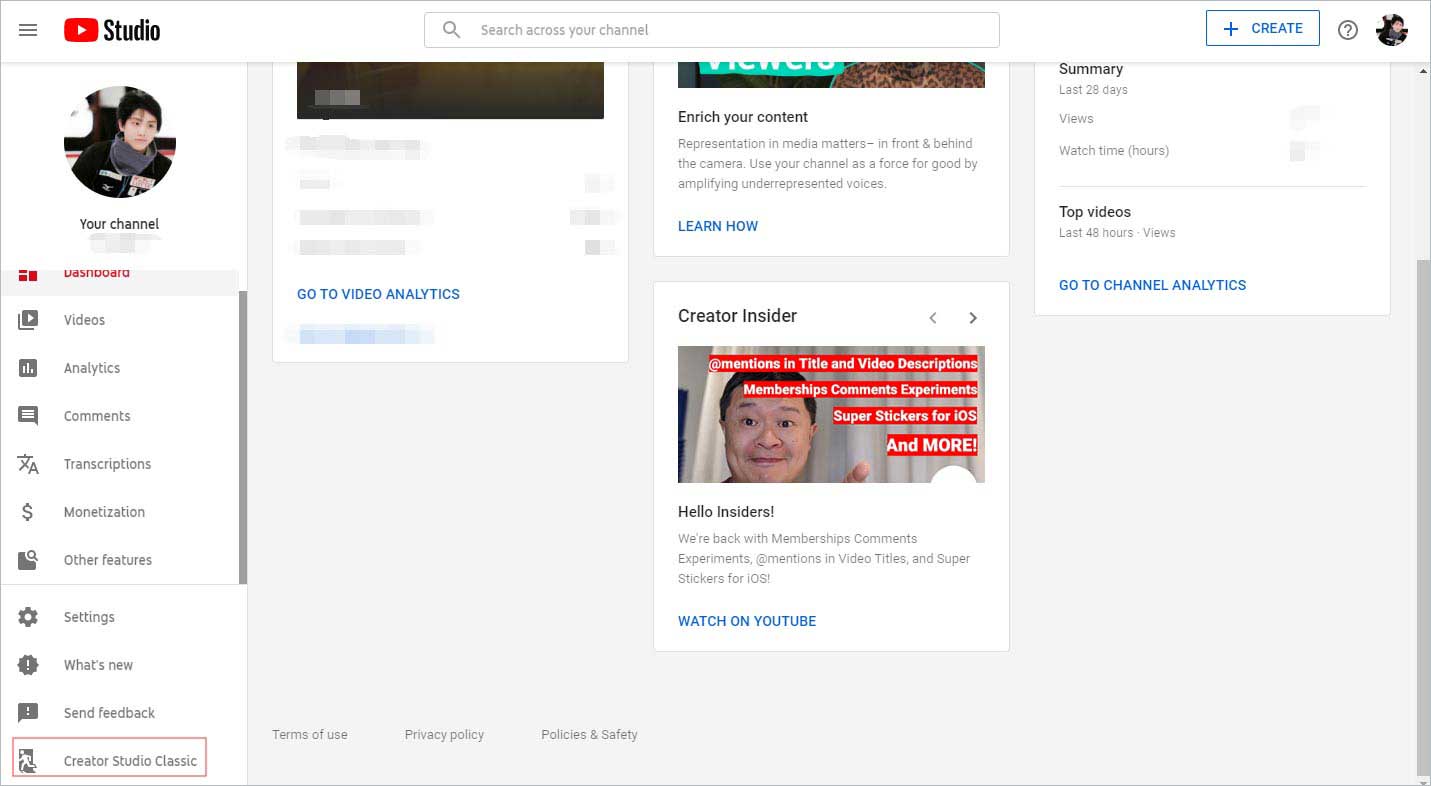
Task: Switch to Creator Studio Classic
Action: pyautogui.click(x=130, y=760)
